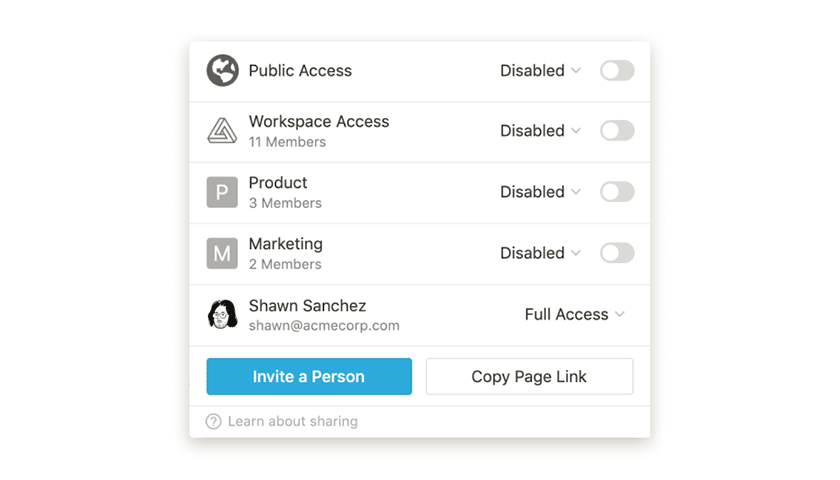
Task: Expand the Workspace Access Disabled dropdown
Action: pyautogui.click(x=540, y=131)
